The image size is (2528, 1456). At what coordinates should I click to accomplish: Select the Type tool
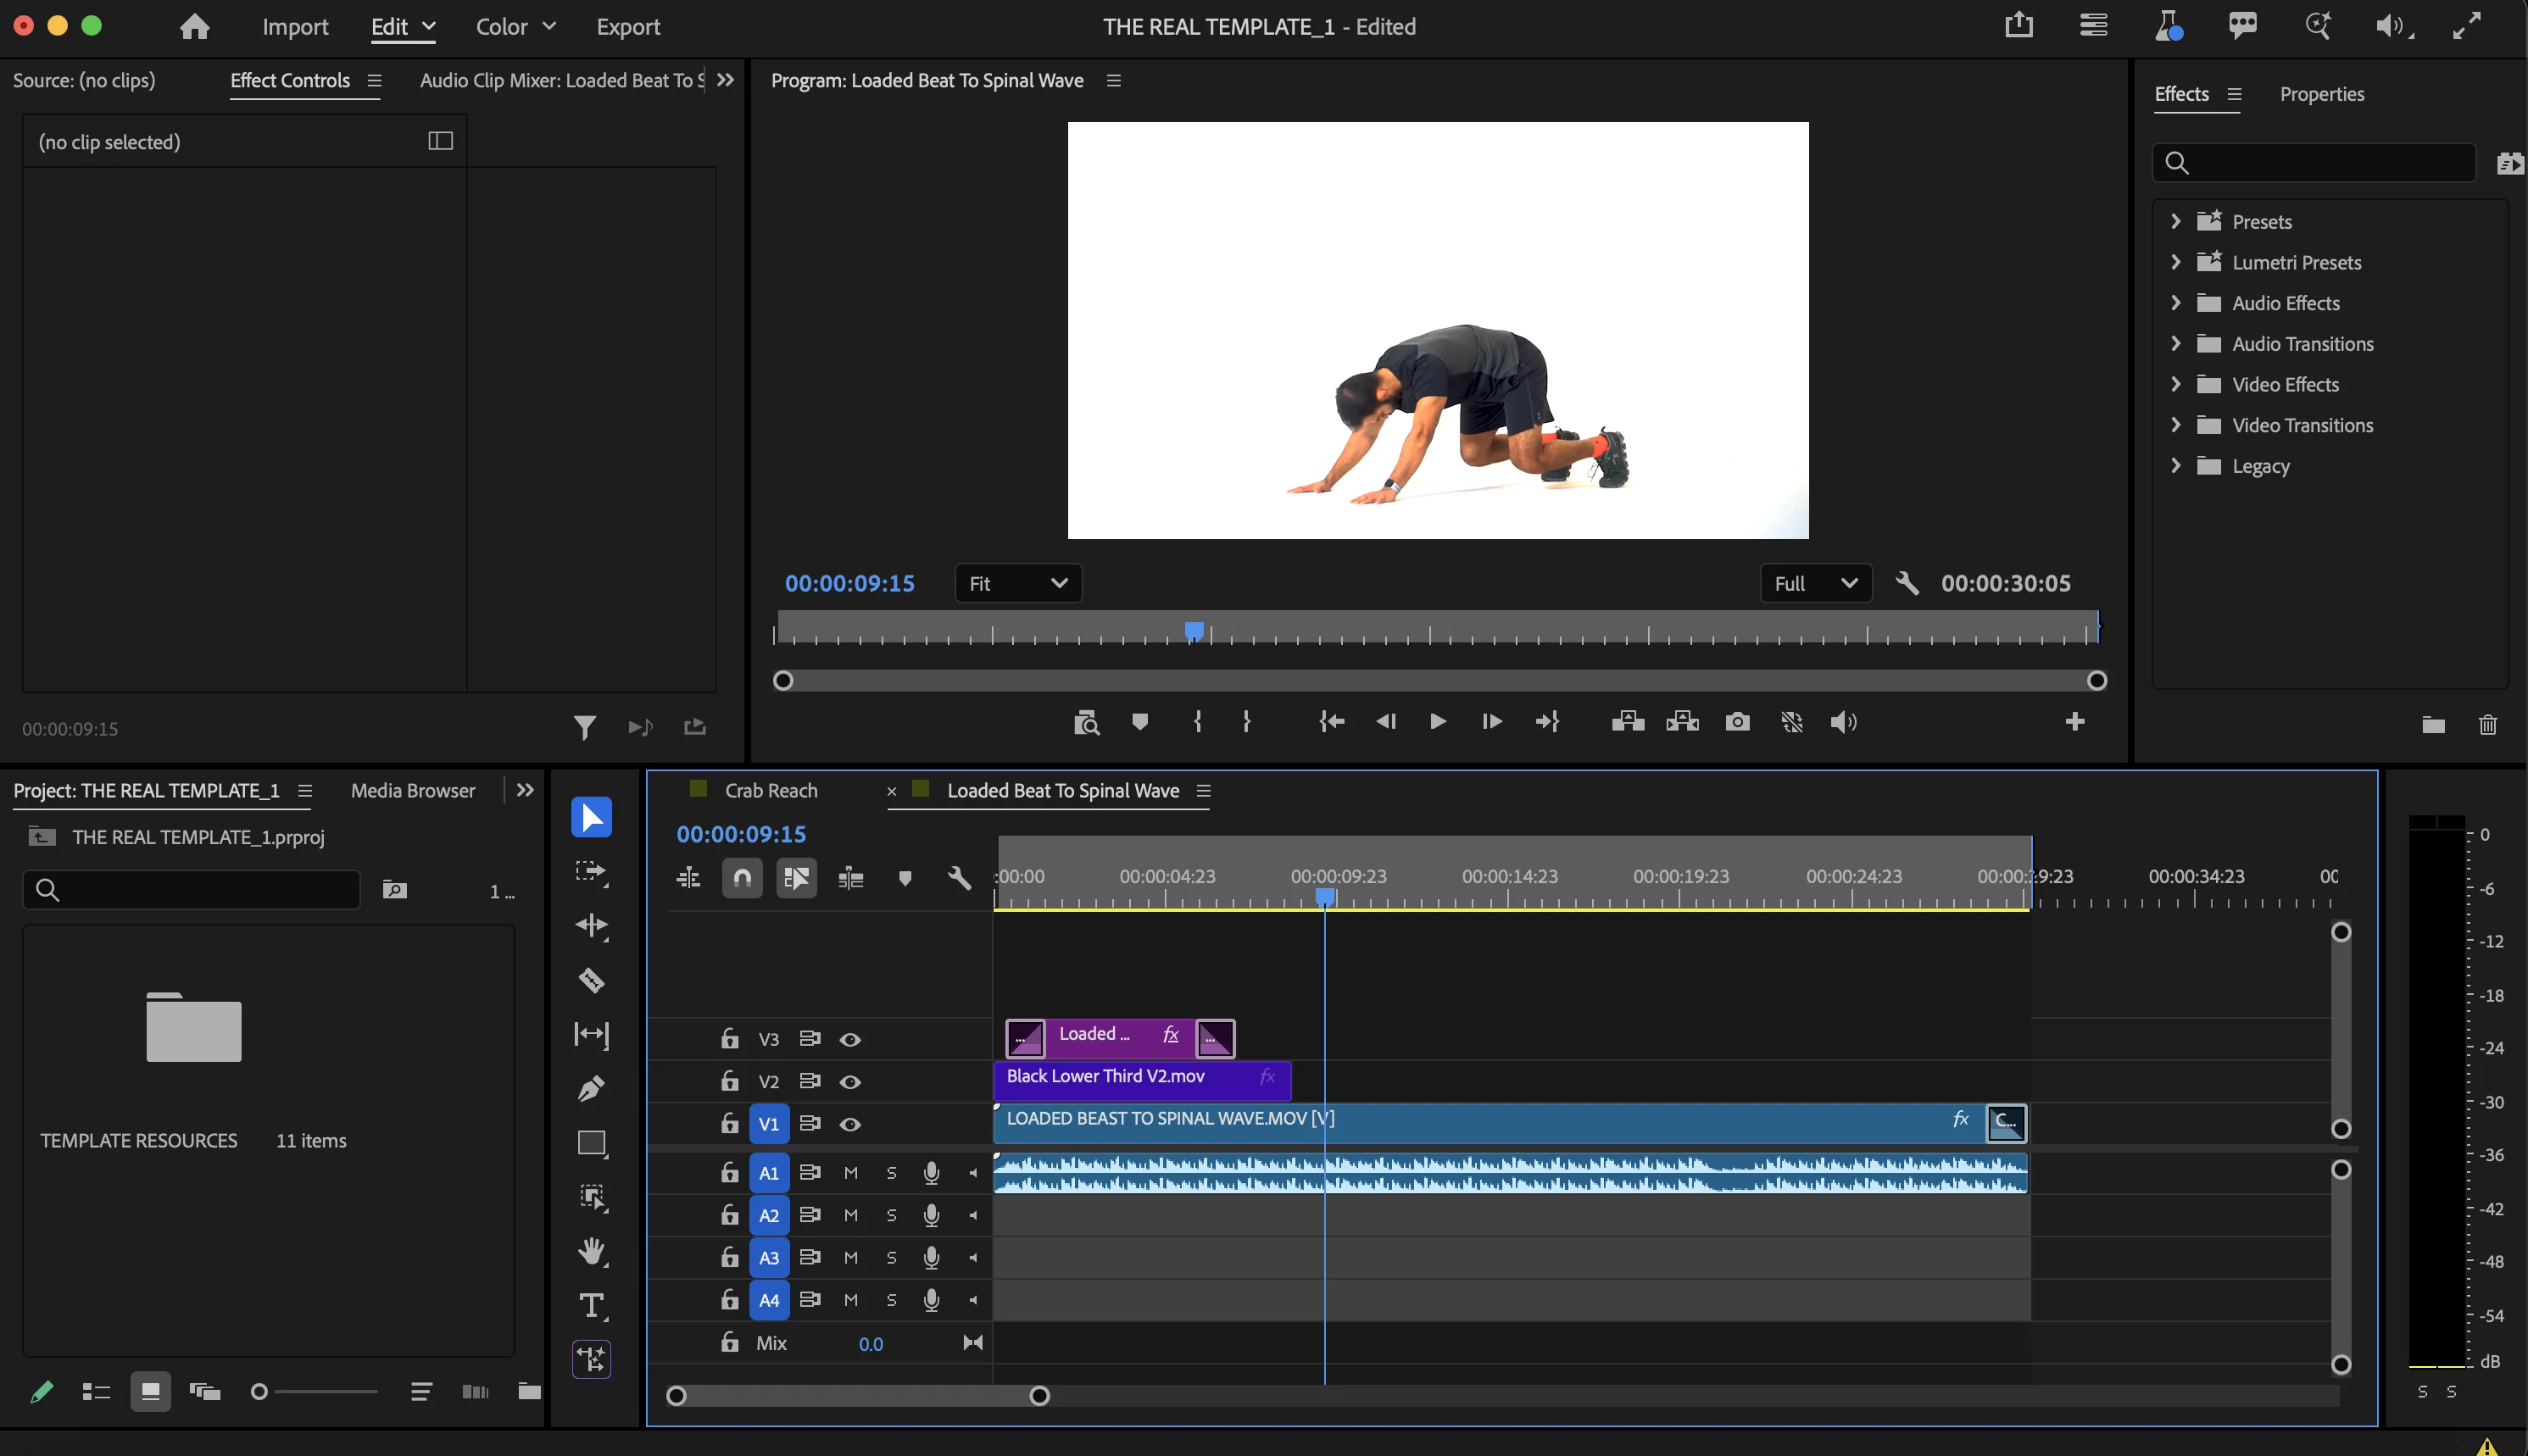(591, 1305)
